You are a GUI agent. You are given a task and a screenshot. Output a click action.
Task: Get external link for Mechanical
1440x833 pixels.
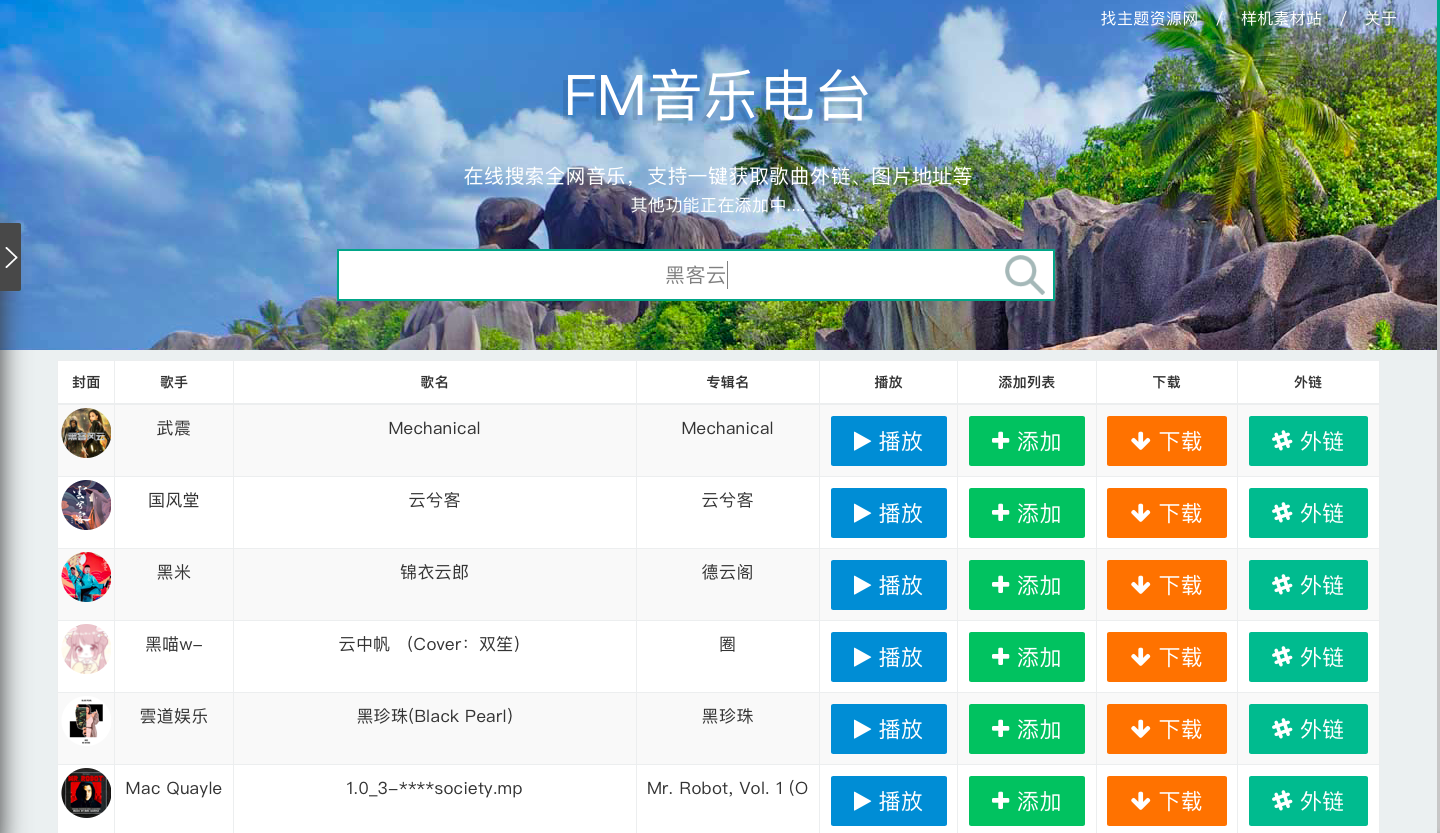pyautogui.click(x=1307, y=441)
